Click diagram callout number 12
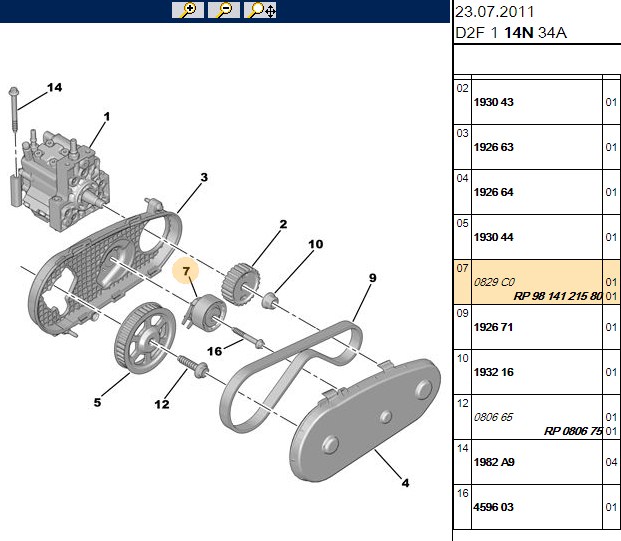 (x=162, y=404)
